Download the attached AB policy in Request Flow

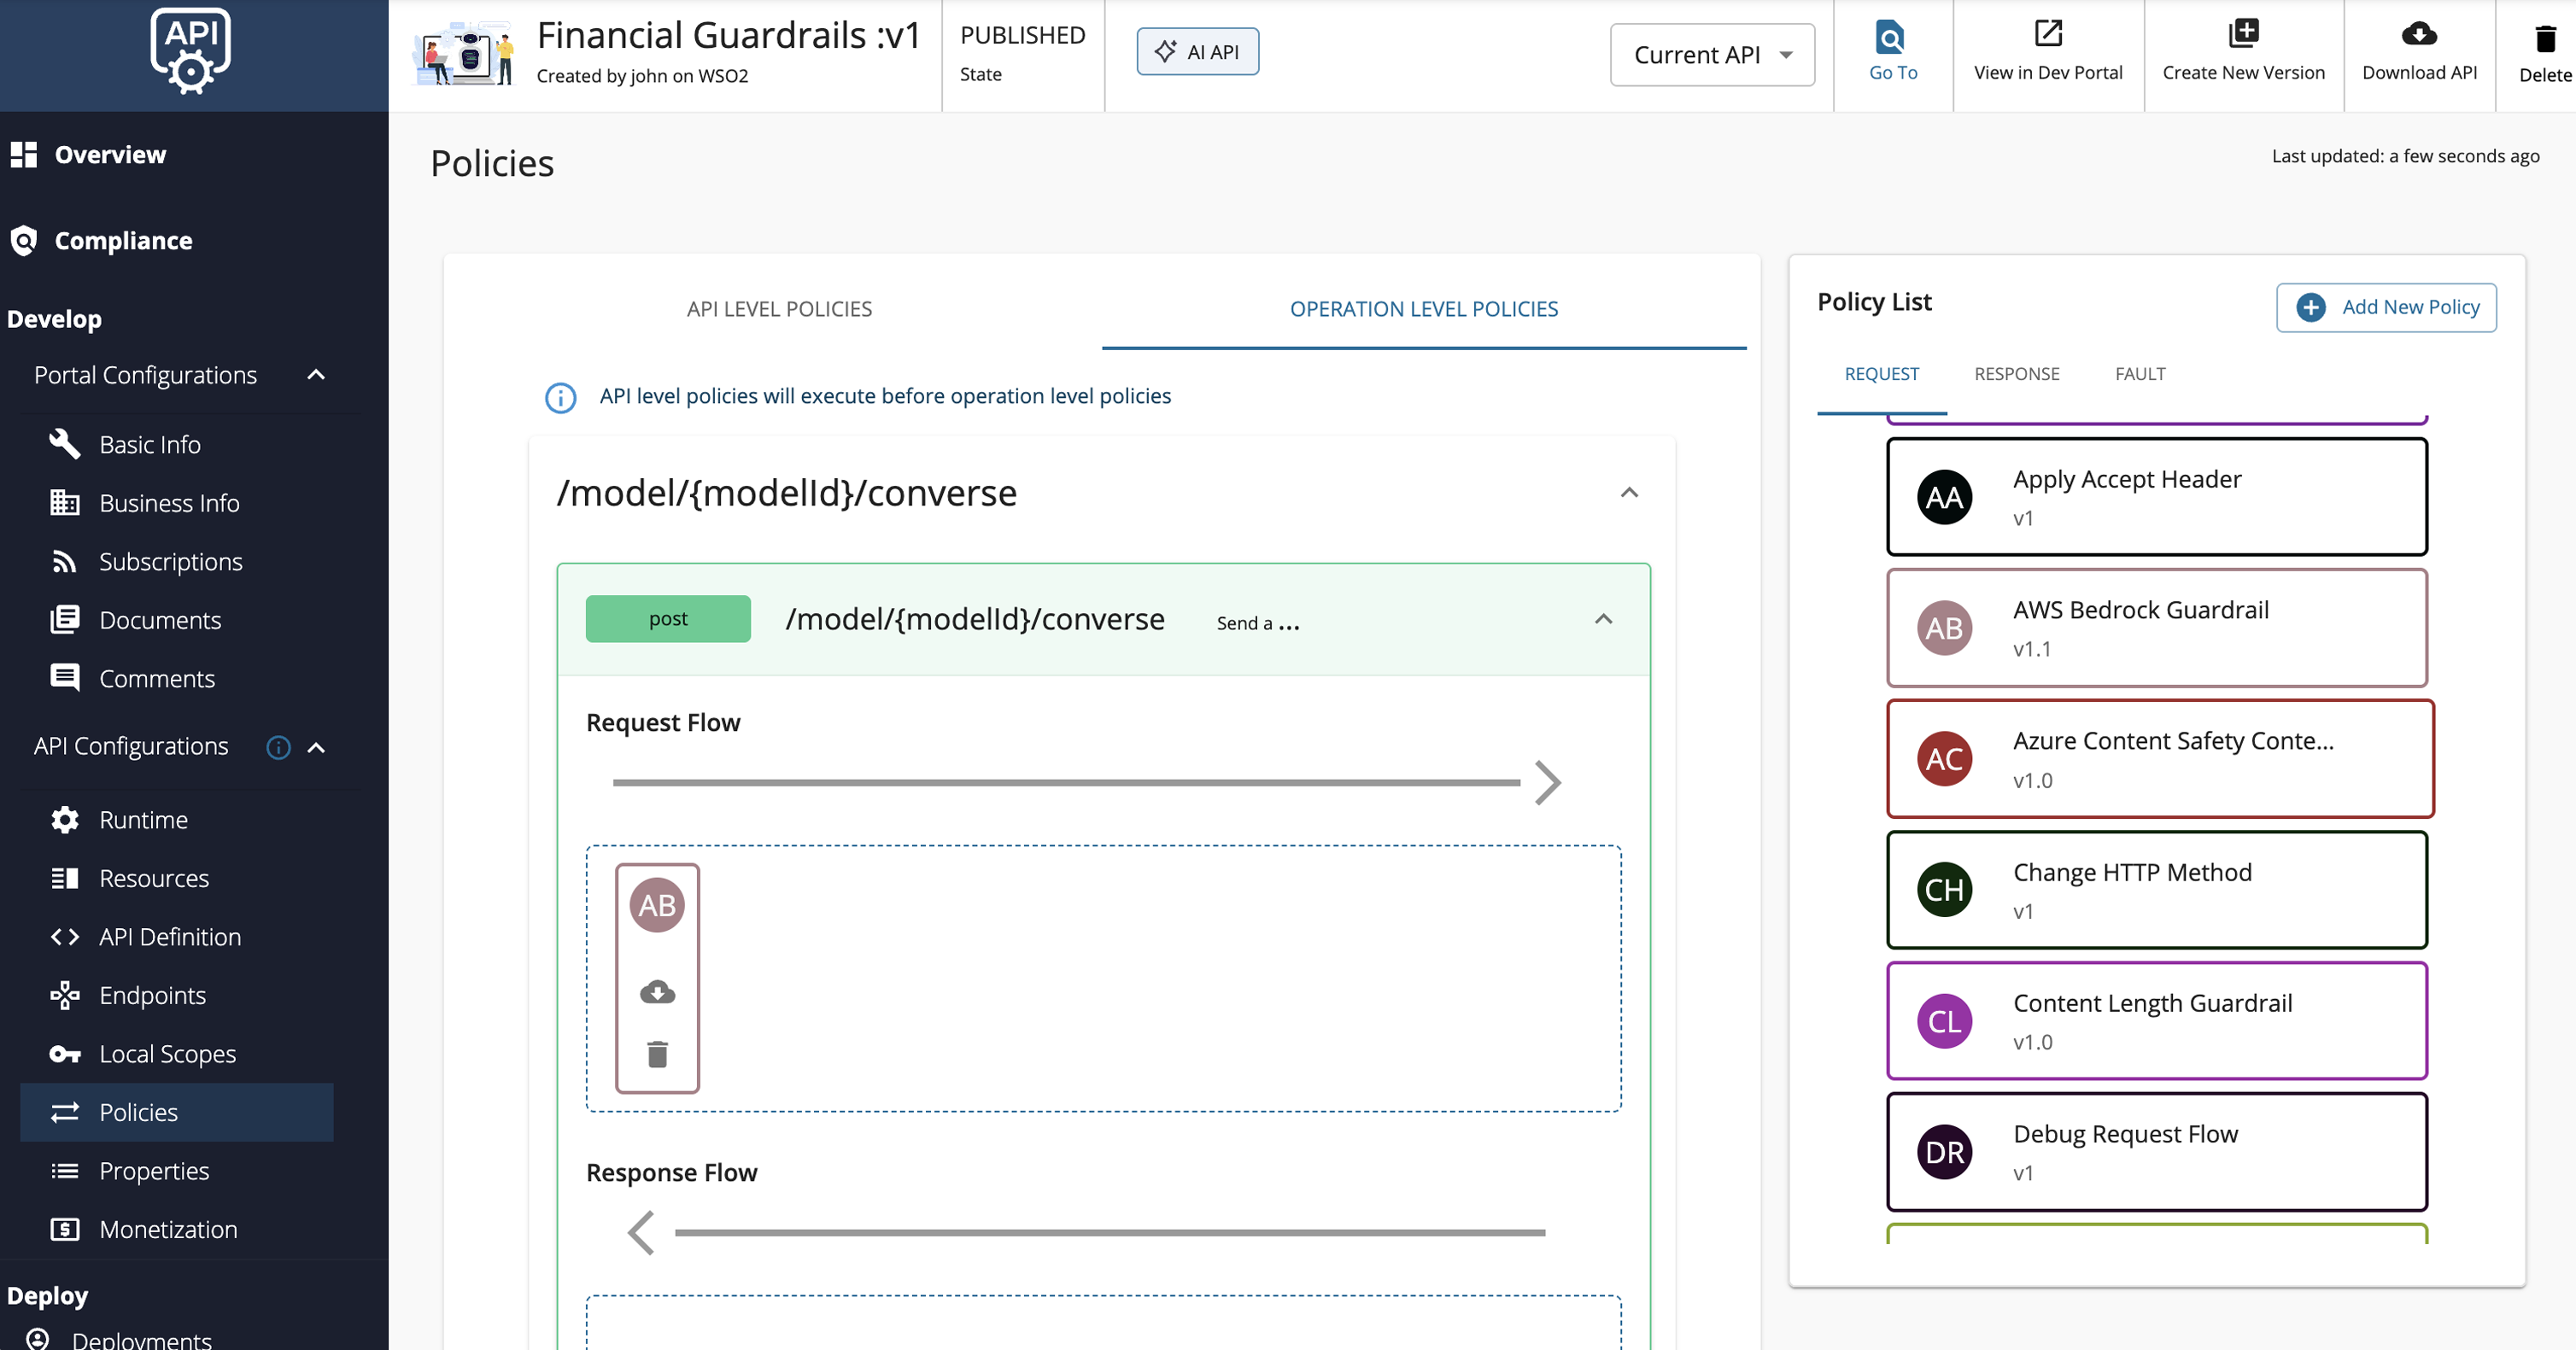point(657,992)
